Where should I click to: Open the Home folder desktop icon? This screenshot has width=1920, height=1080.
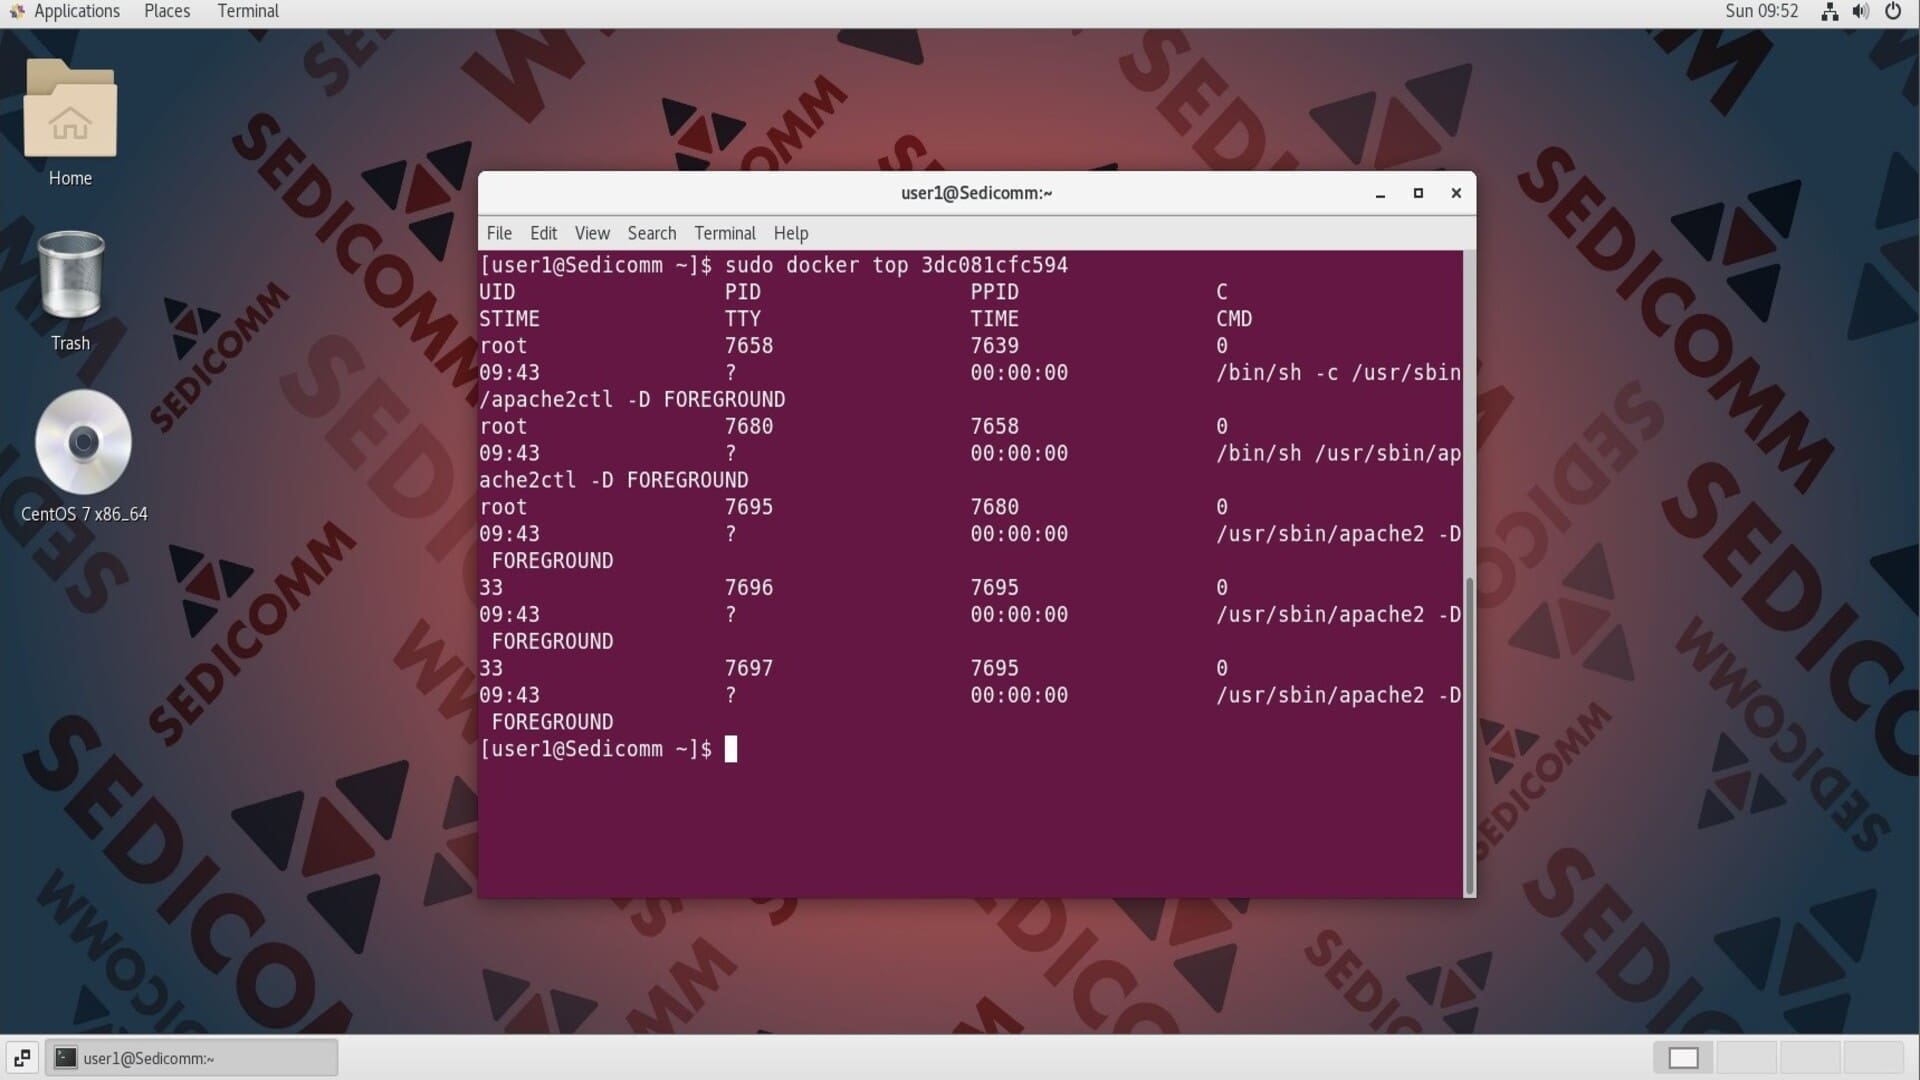(70, 110)
